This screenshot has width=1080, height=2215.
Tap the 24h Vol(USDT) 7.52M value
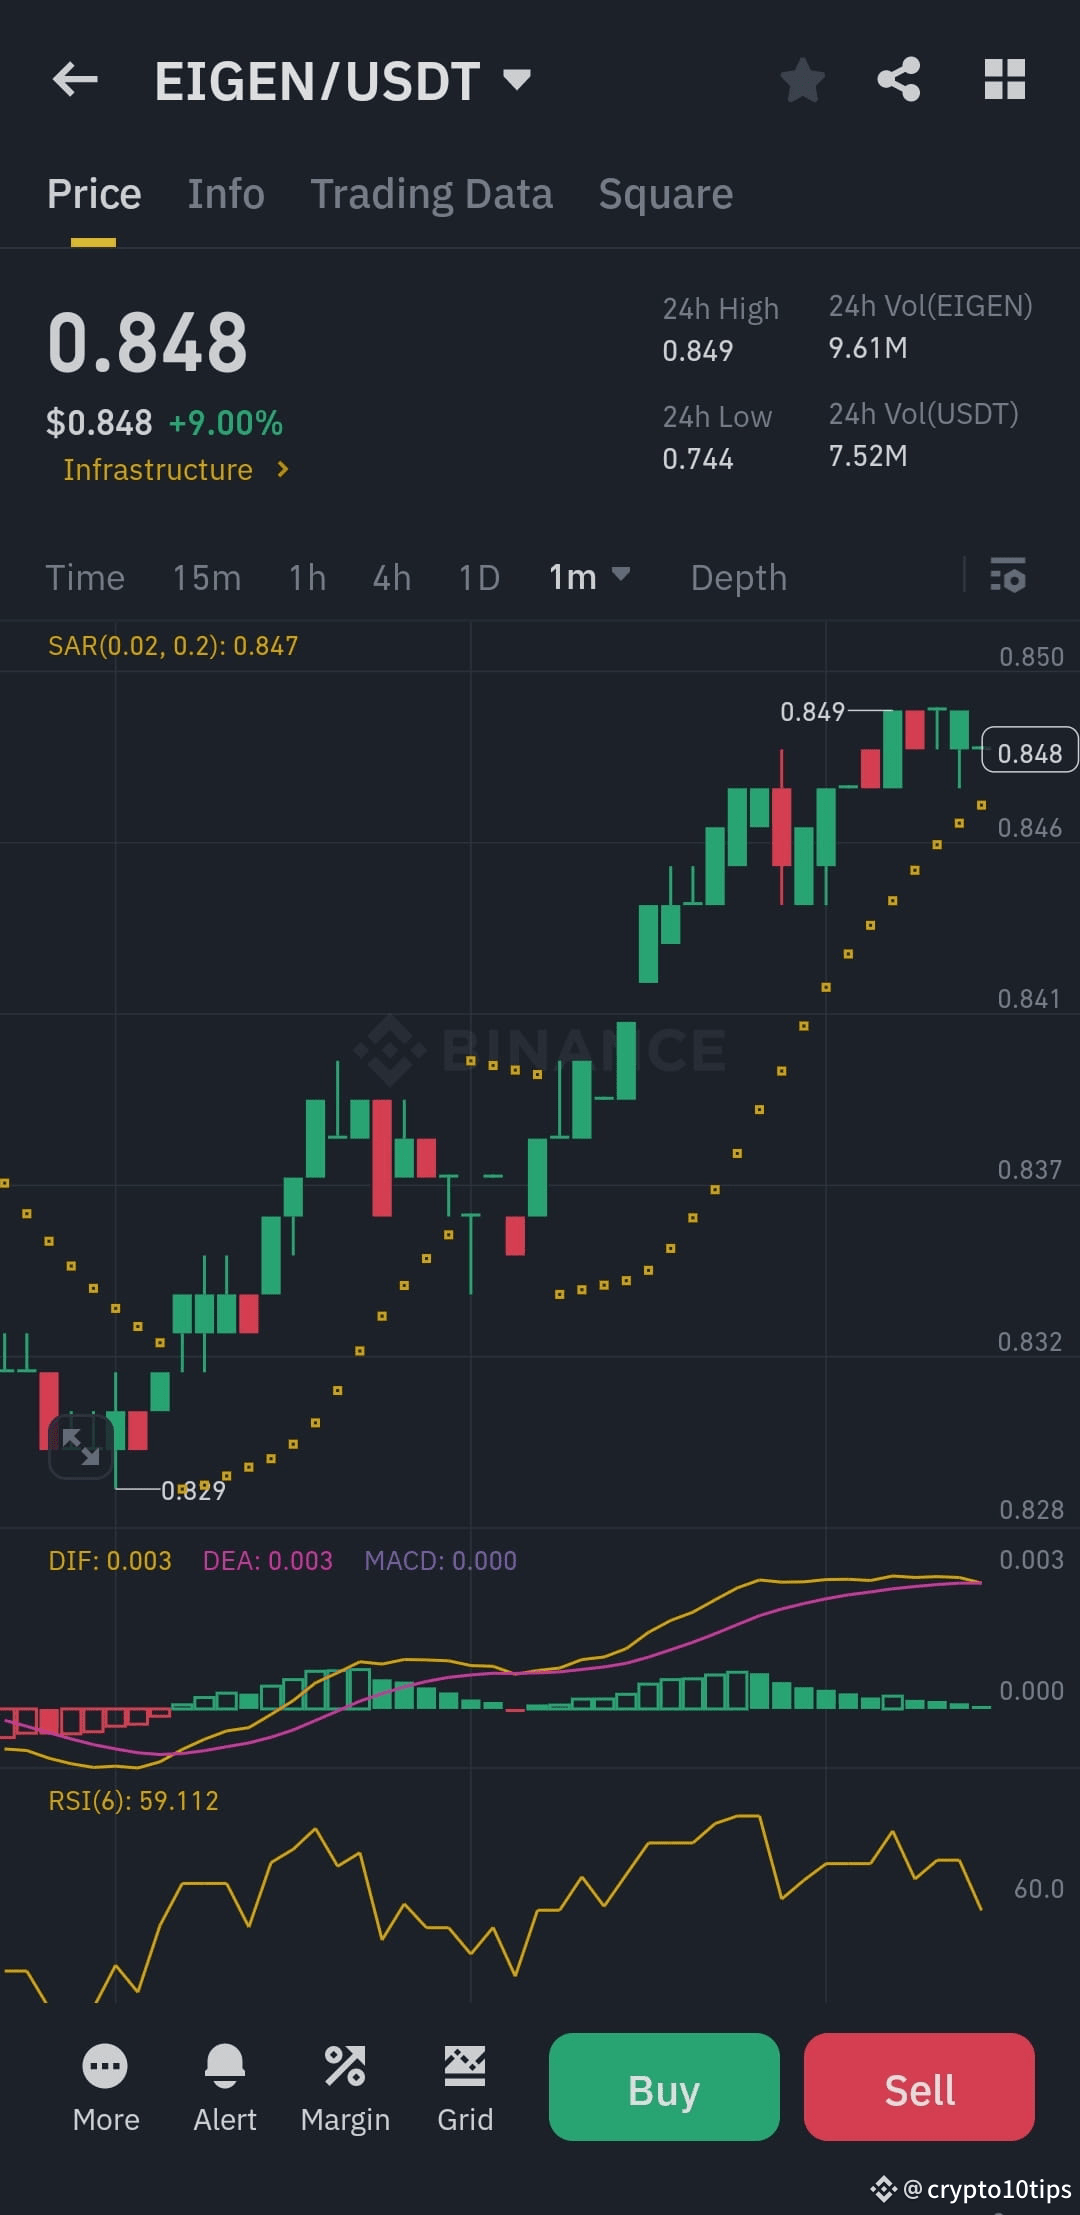[868, 456]
